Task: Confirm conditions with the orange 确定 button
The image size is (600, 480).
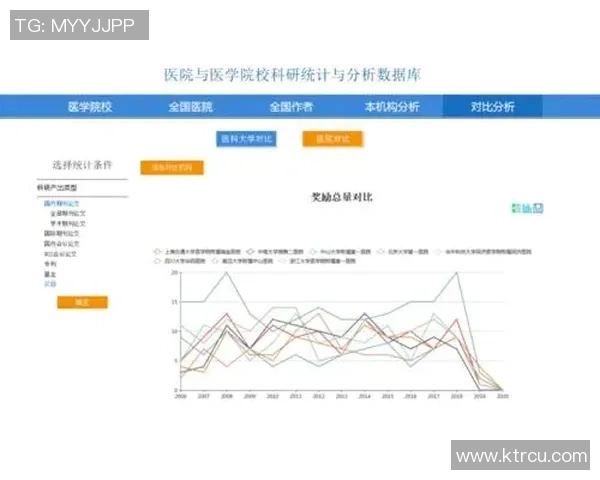Action: [x=82, y=302]
